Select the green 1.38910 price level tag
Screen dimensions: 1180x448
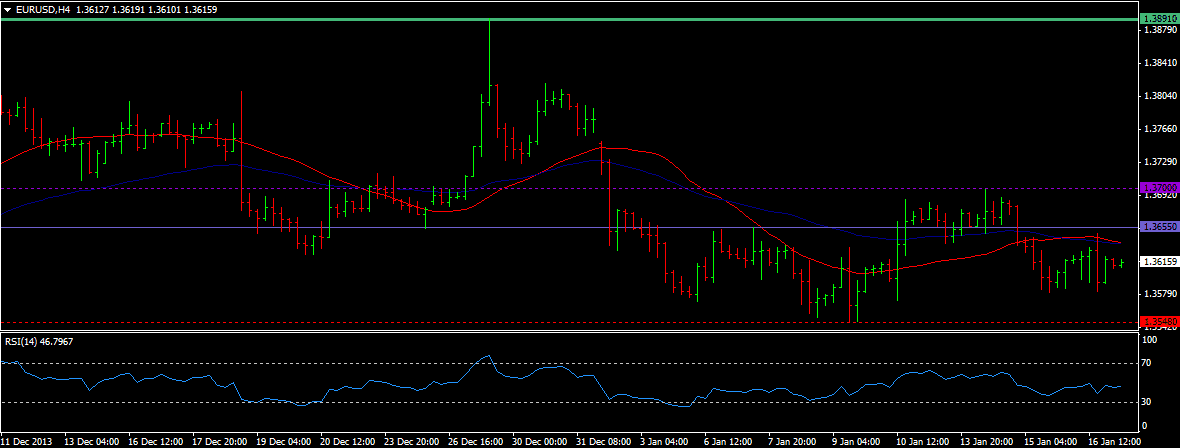tap(1159, 19)
